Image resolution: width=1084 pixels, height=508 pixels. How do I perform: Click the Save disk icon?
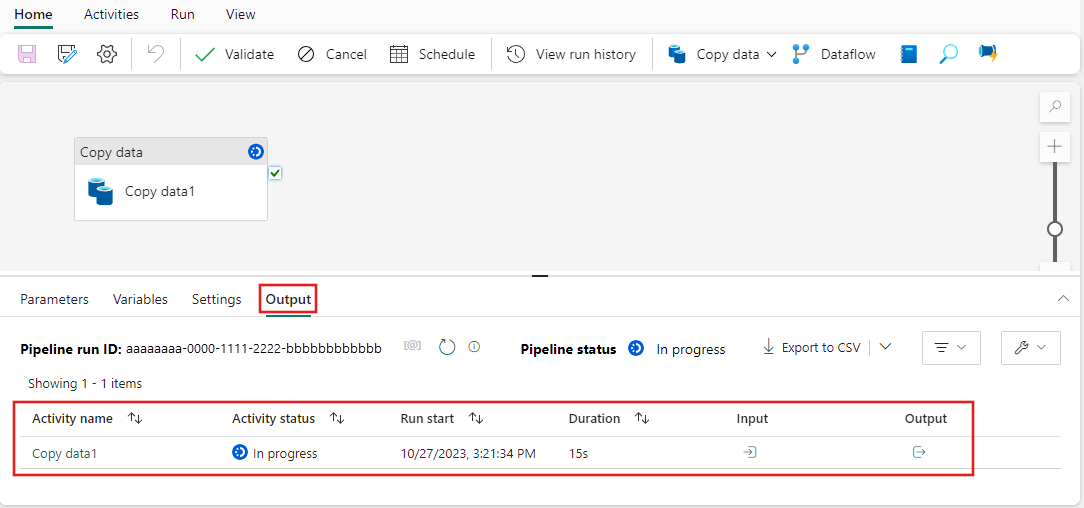pyautogui.click(x=27, y=54)
